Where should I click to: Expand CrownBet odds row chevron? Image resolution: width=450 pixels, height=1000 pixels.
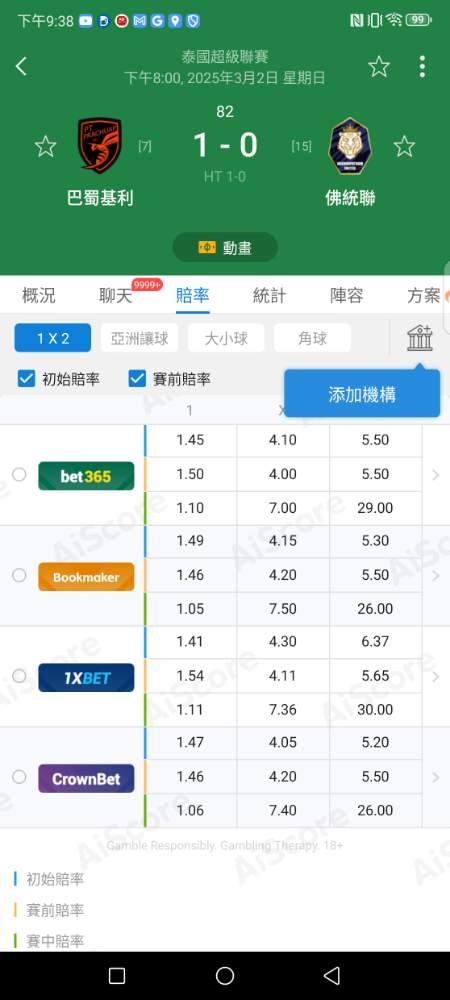(436, 777)
